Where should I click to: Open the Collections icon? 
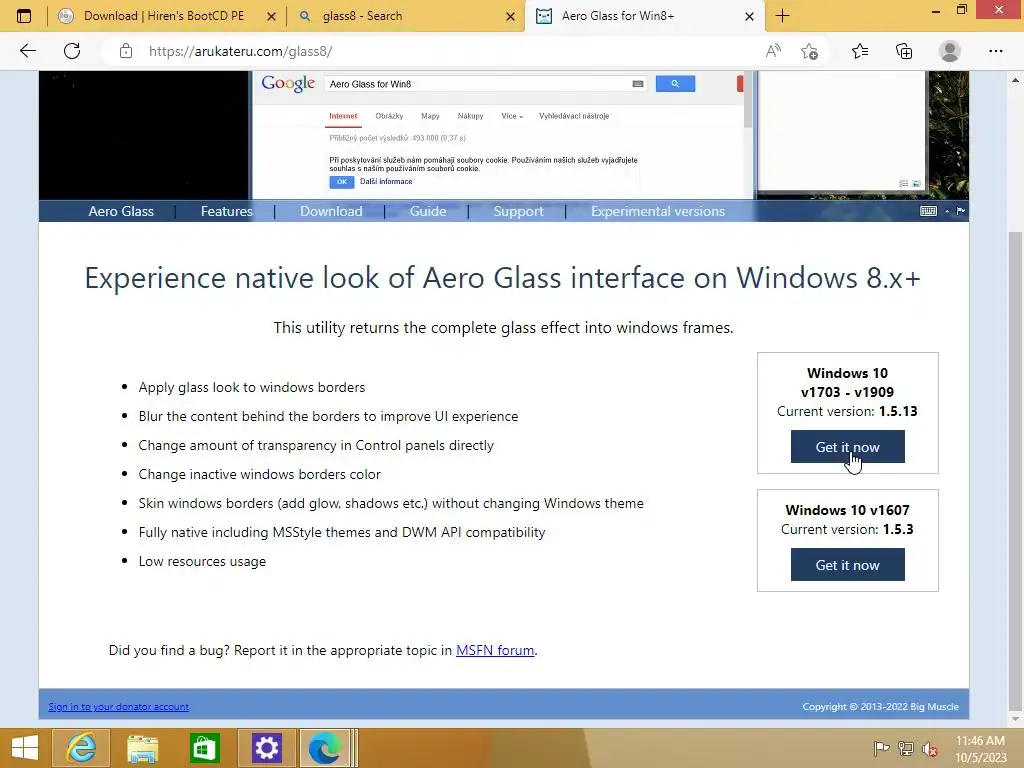click(904, 51)
